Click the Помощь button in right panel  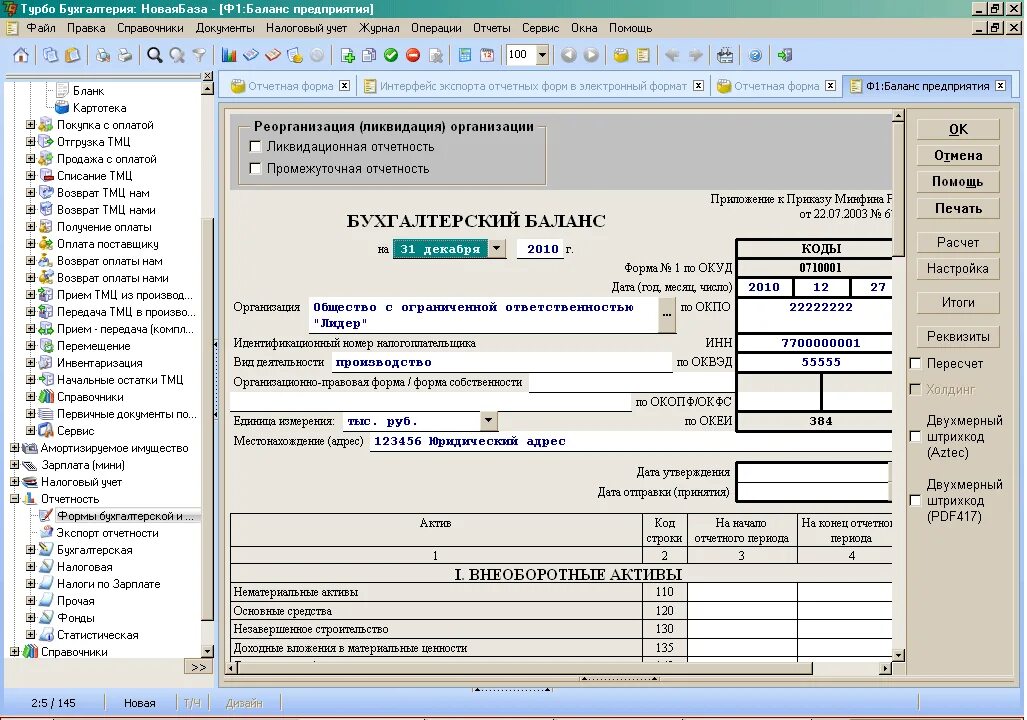click(958, 182)
